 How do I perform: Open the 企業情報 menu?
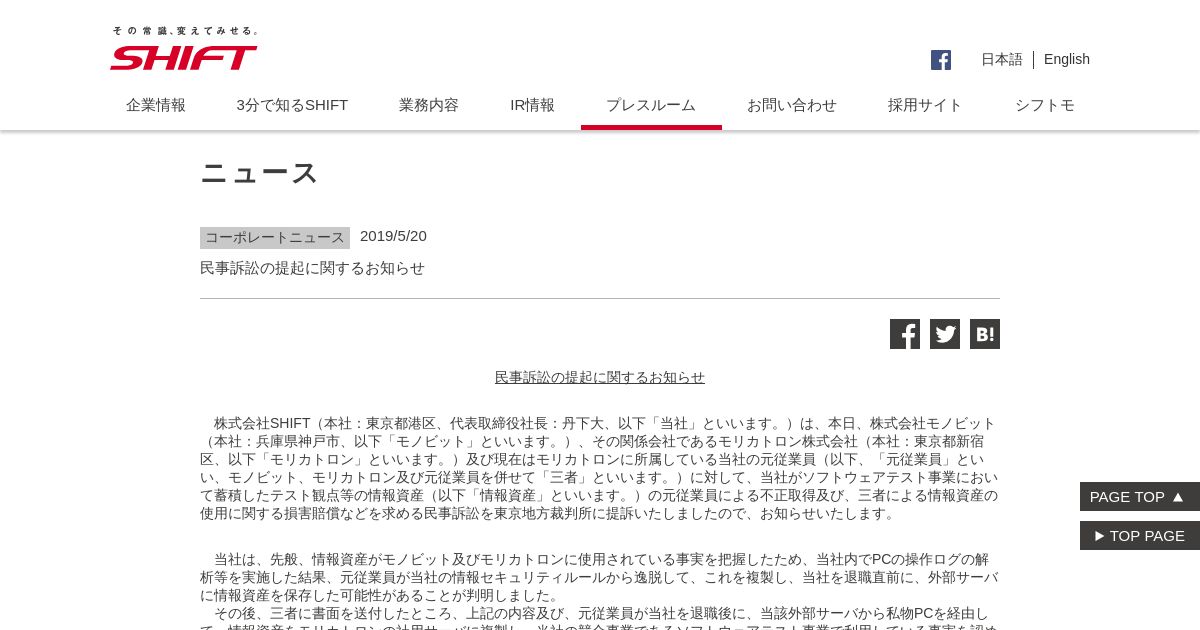pos(156,105)
